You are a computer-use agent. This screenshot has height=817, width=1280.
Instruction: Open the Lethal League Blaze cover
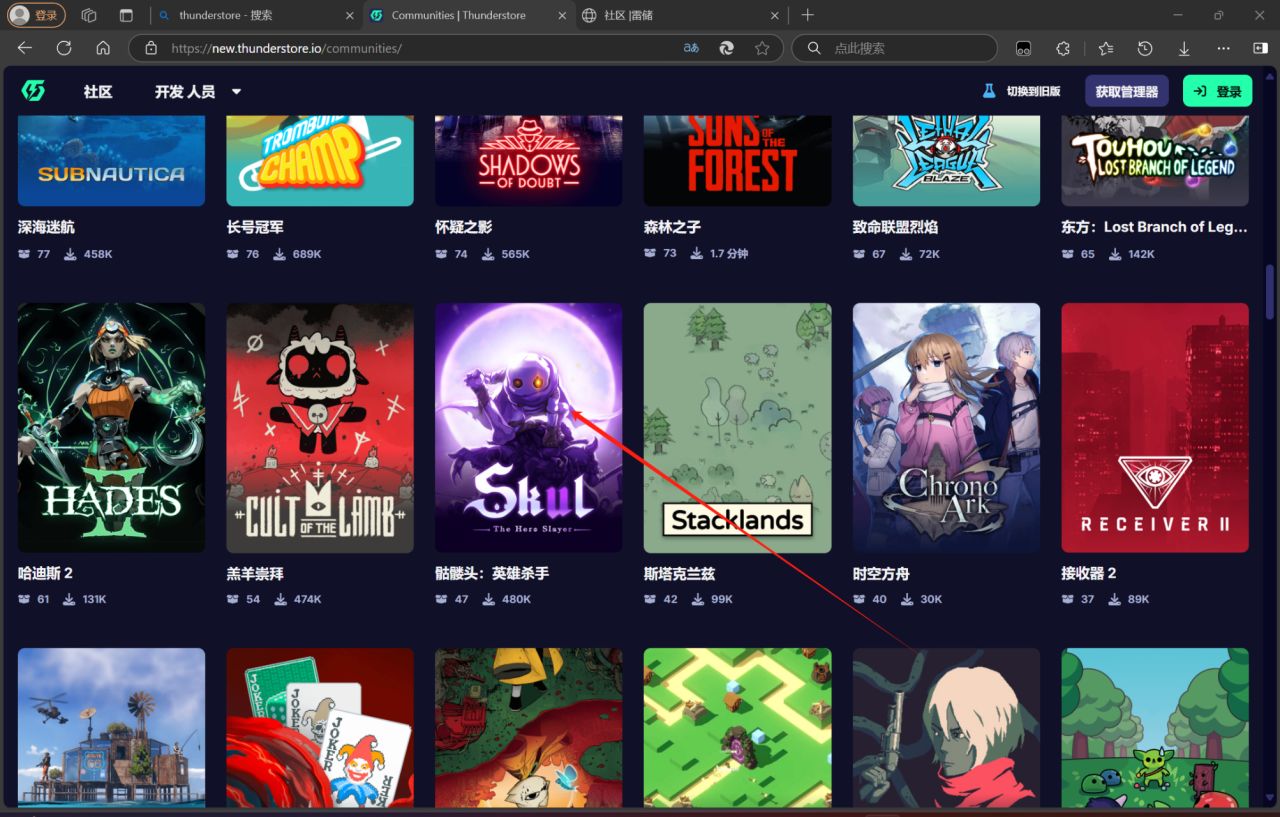point(946,161)
